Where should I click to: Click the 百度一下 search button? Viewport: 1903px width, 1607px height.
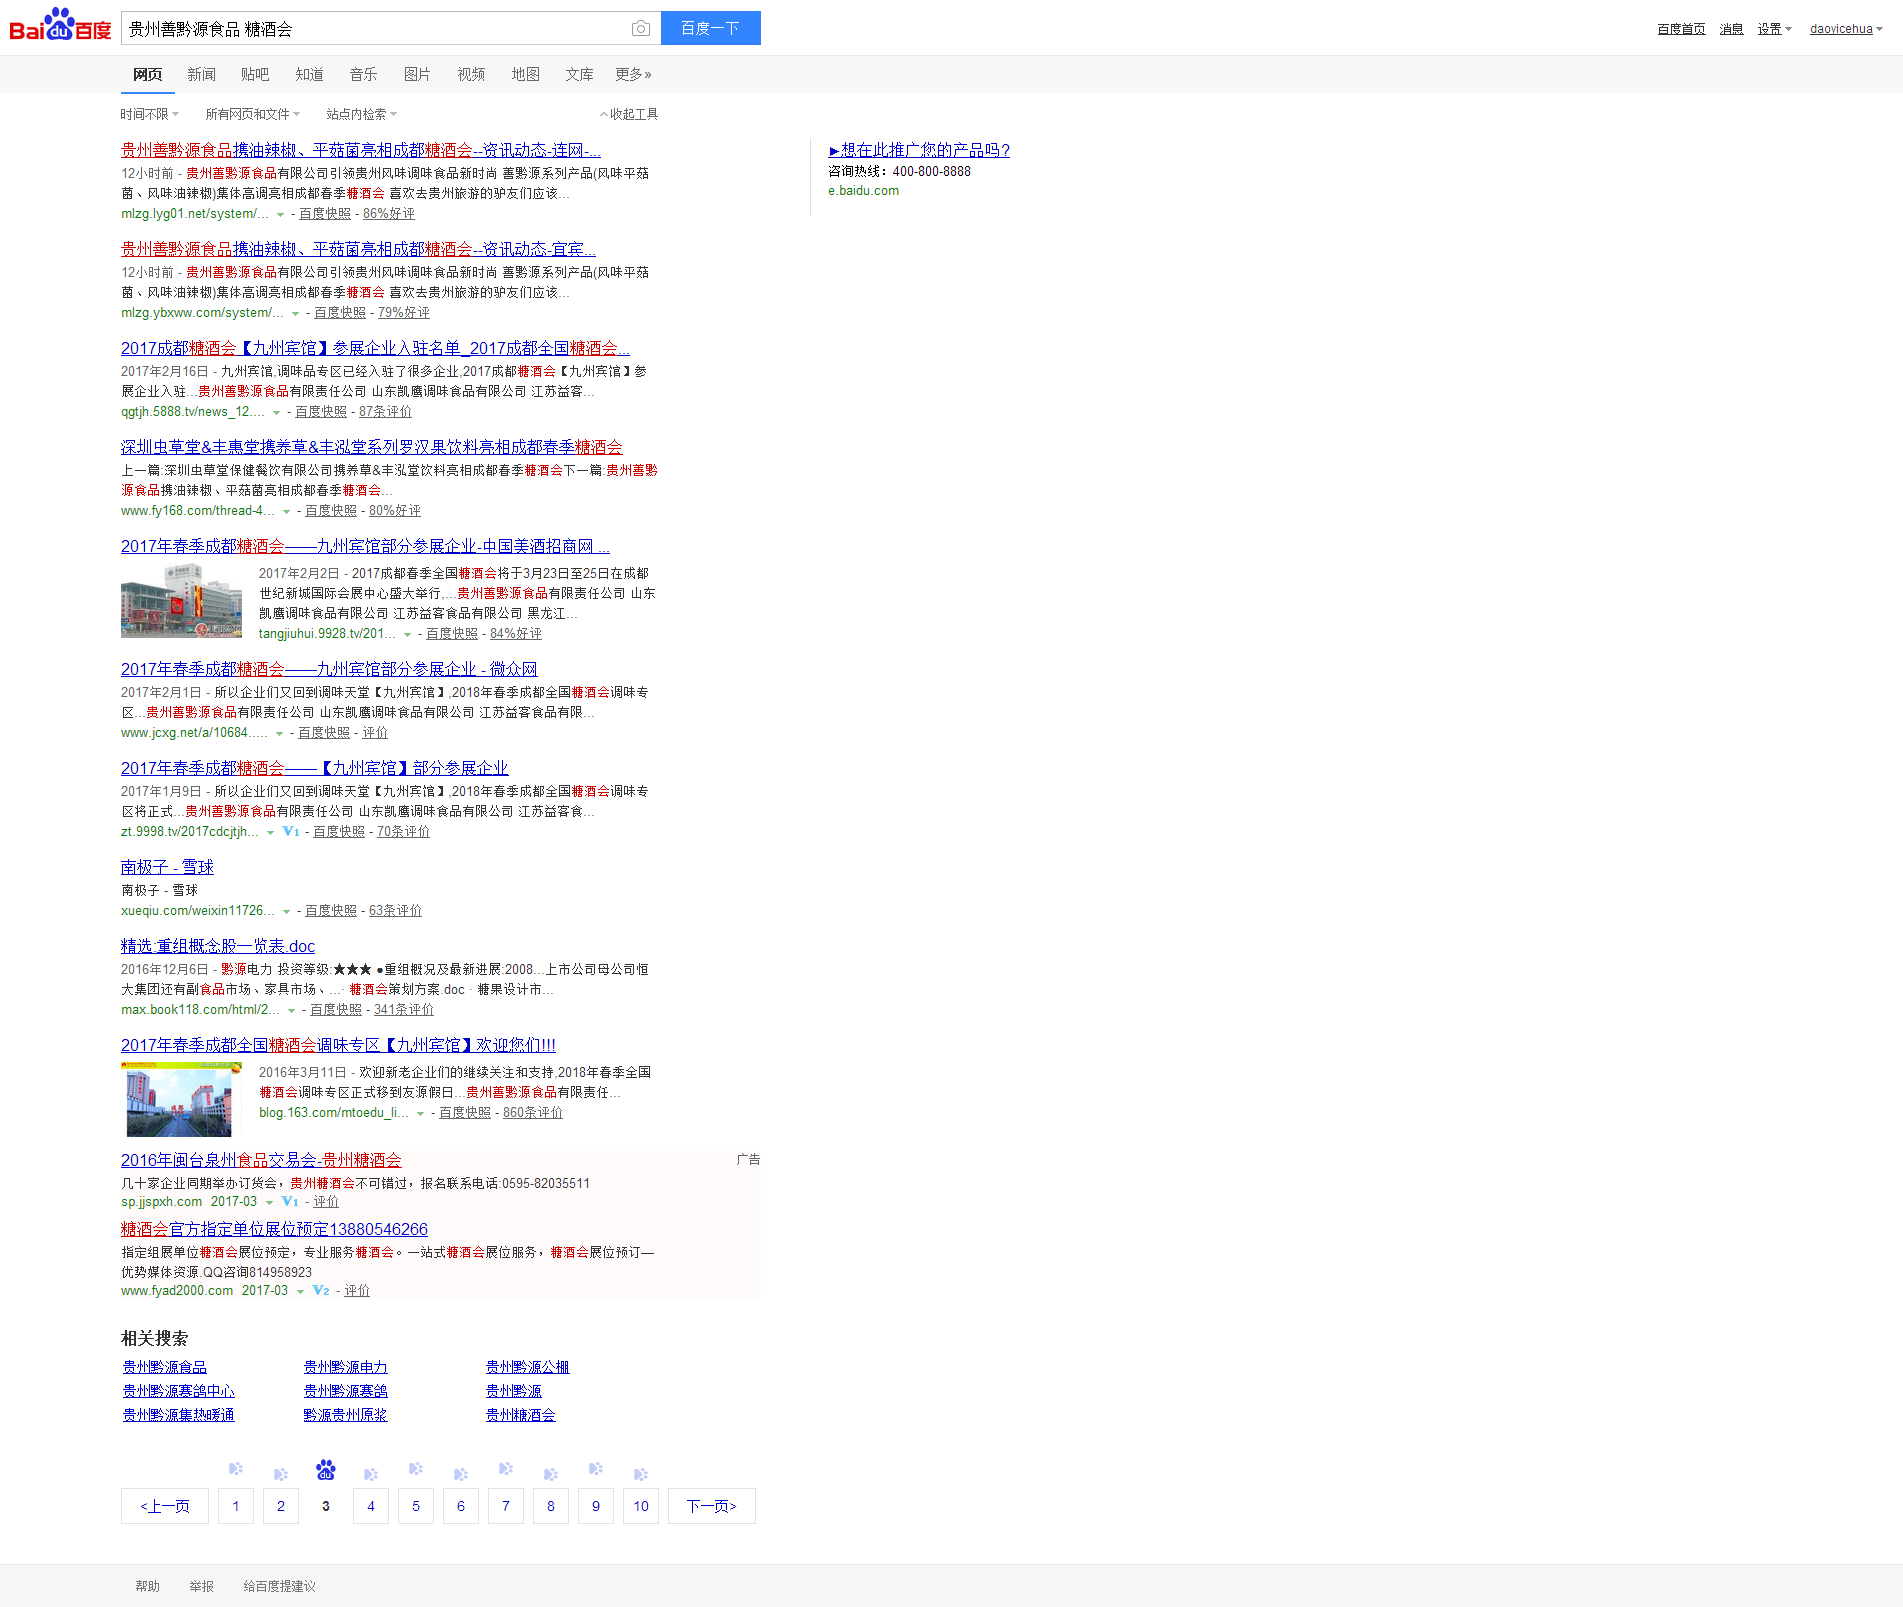(710, 28)
